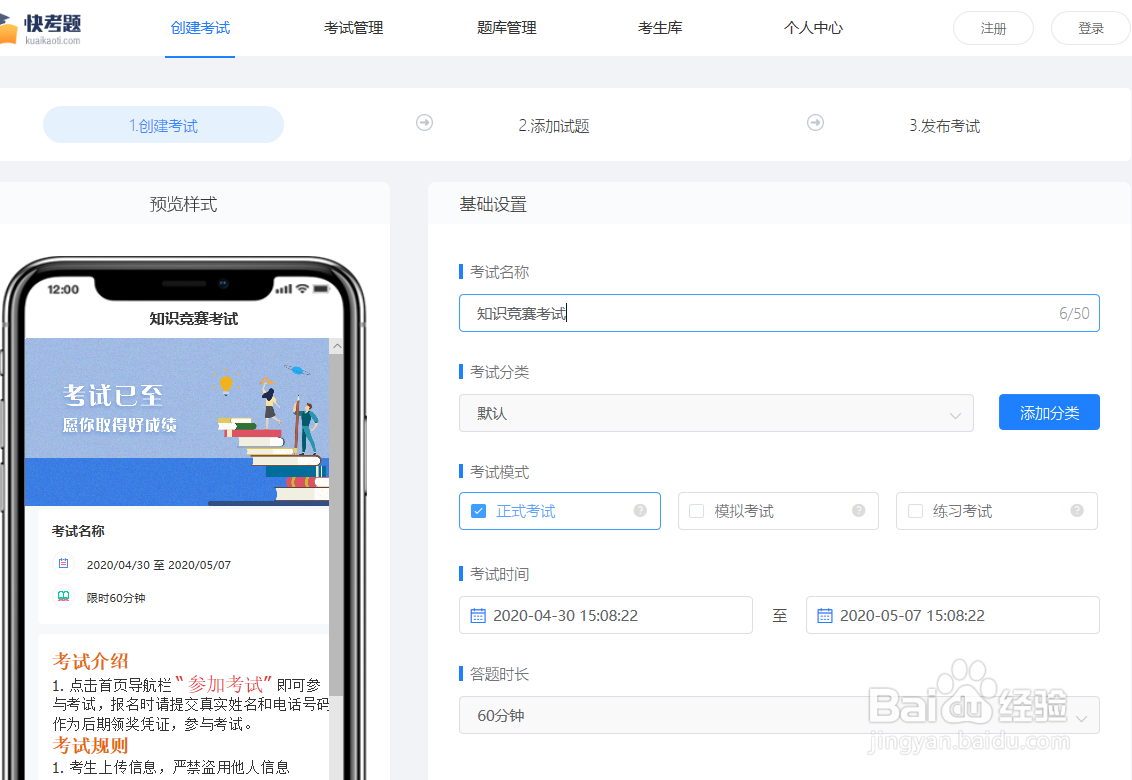
Task: Click the end time field 2020-05-07
Action: tap(952, 615)
